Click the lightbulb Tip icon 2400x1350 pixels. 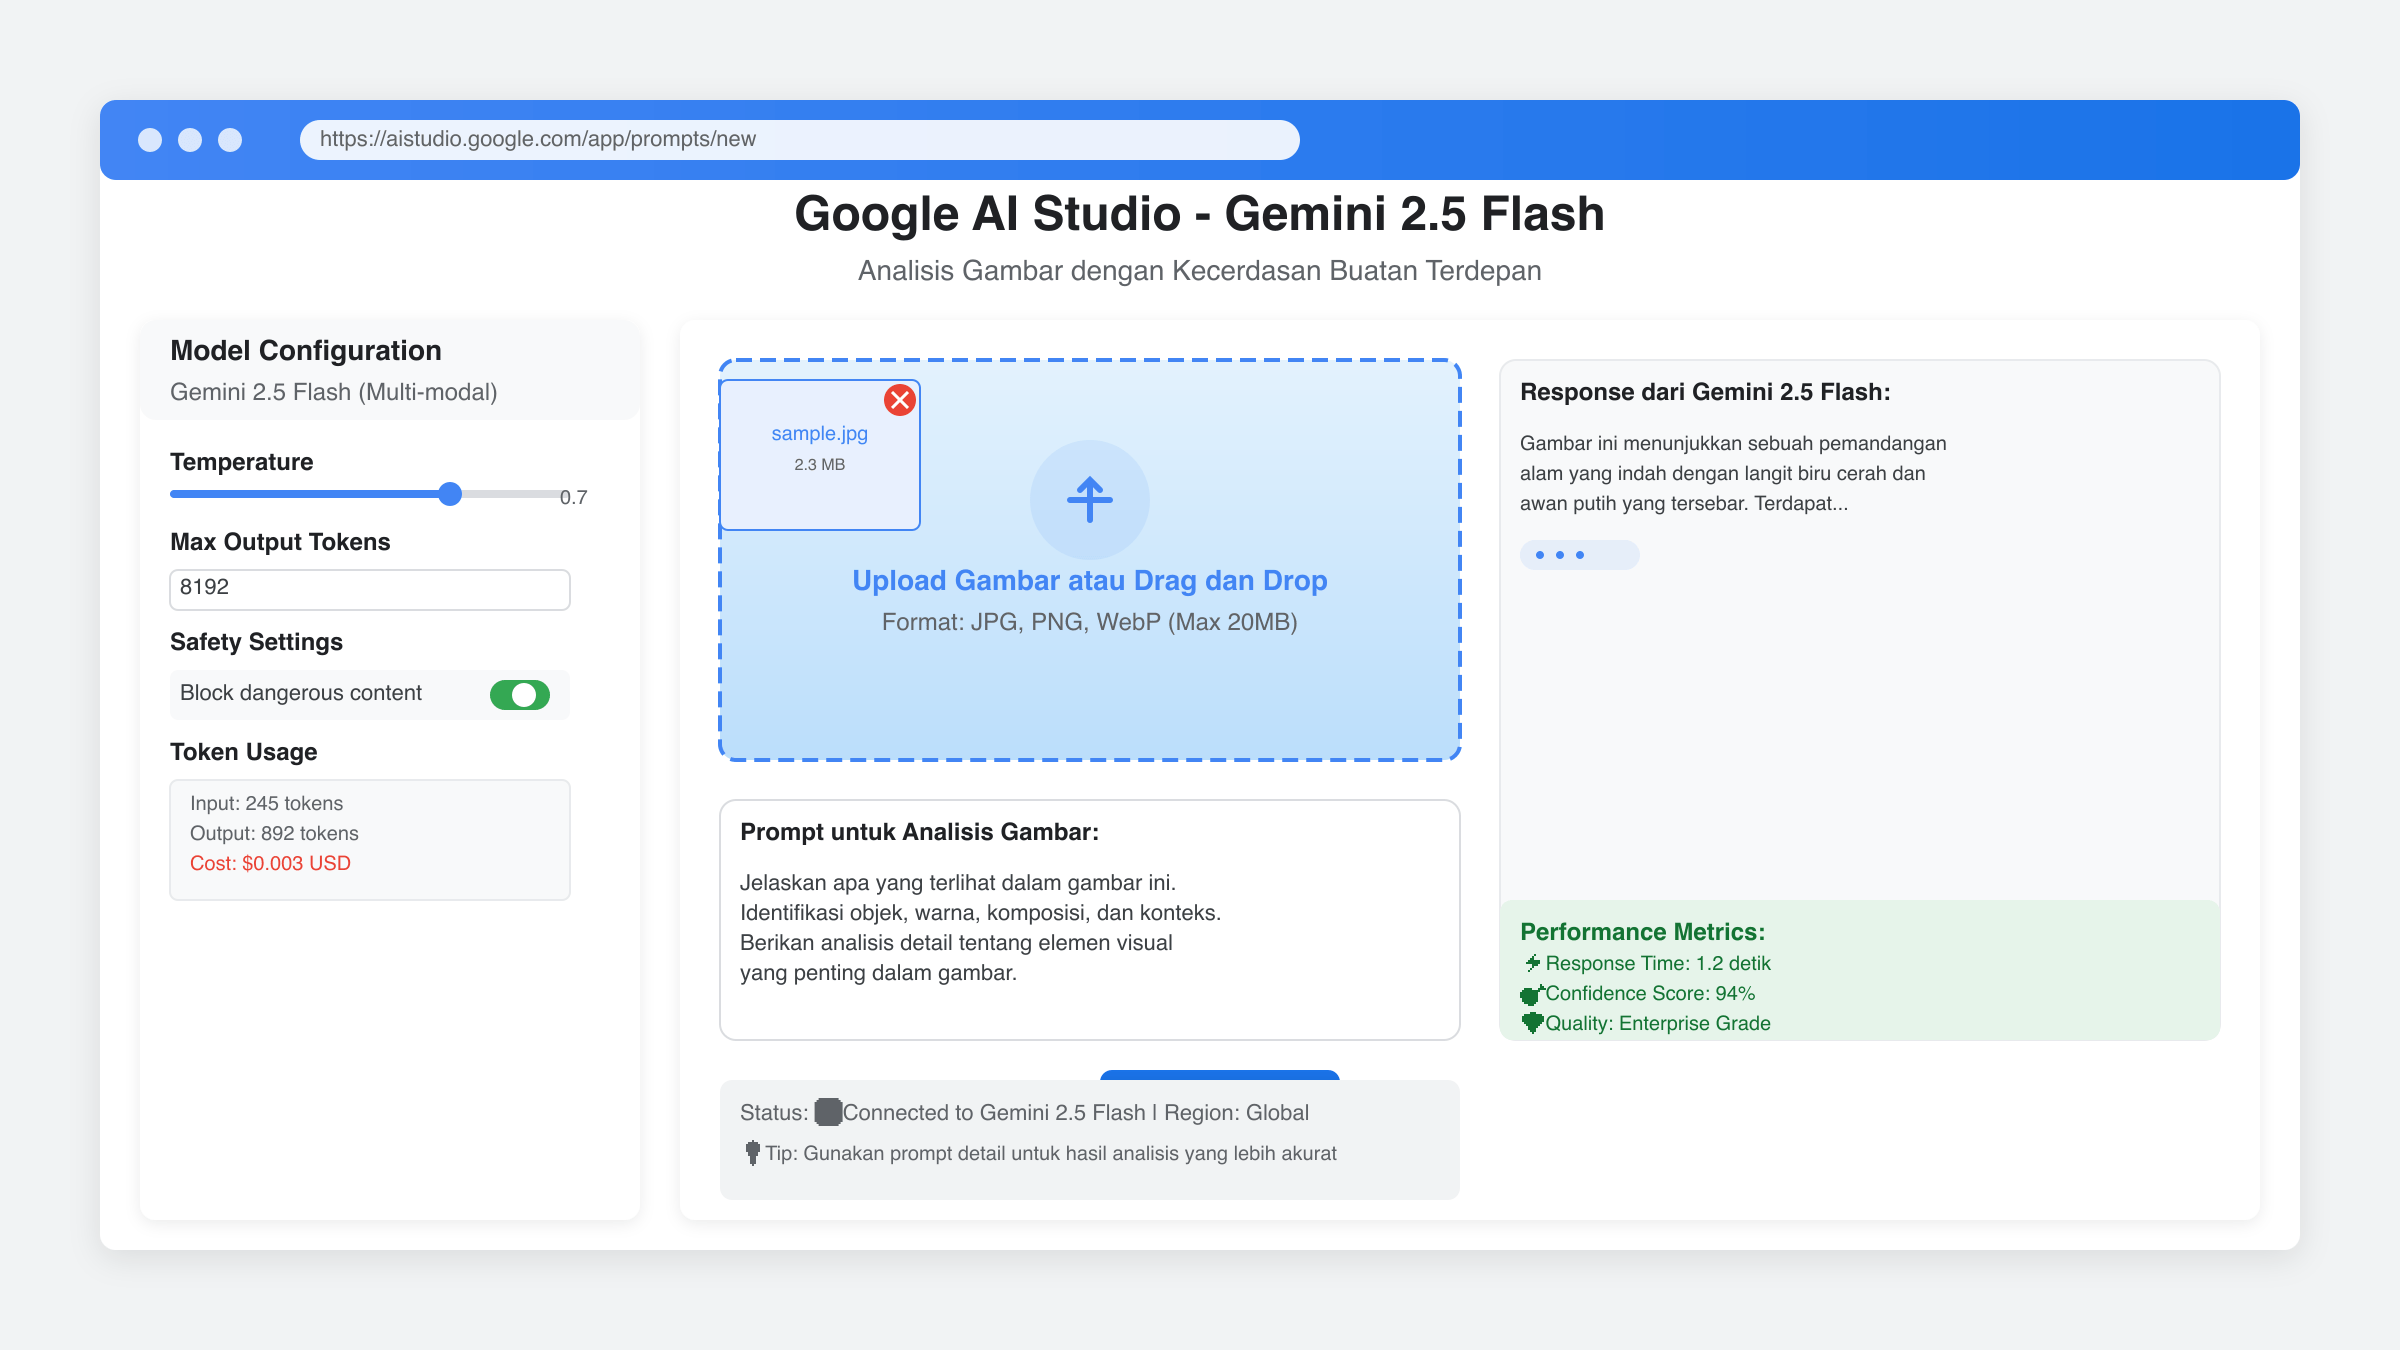(752, 1153)
